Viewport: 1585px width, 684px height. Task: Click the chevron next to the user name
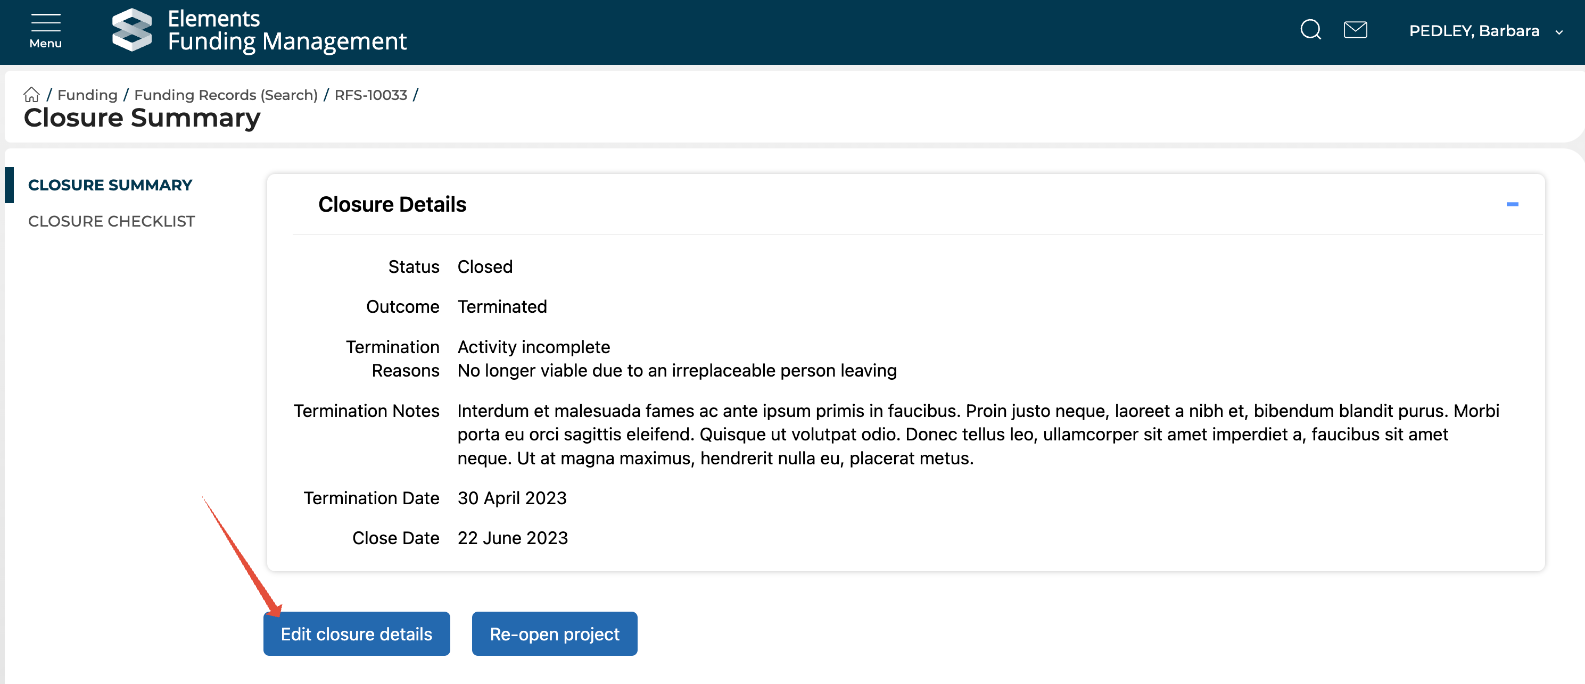point(1559,32)
